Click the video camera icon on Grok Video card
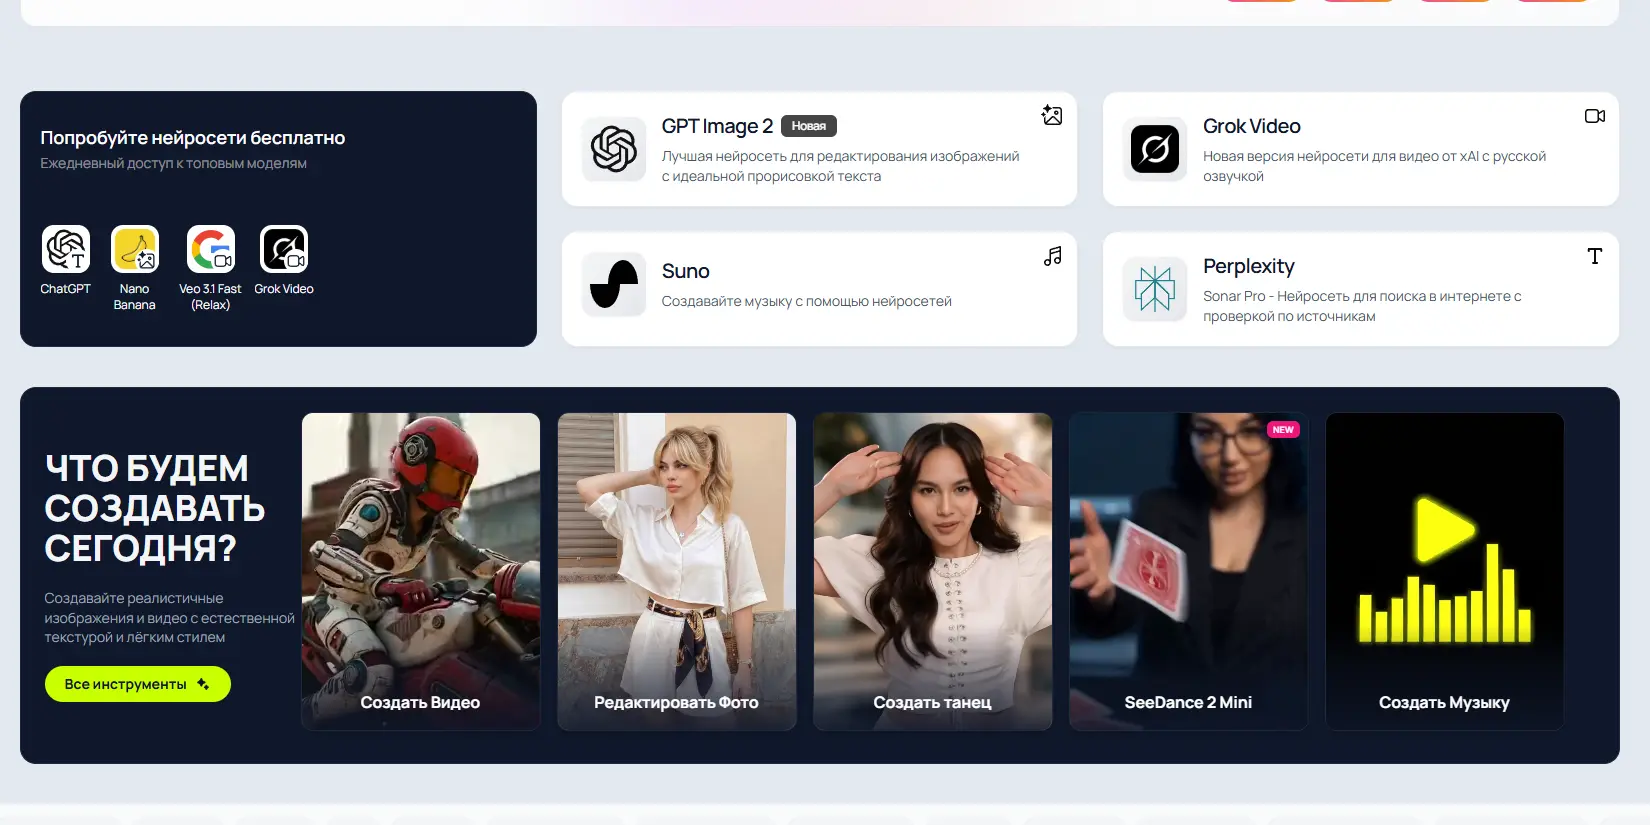The width and height of the screenshot is (1650, 825). coord(1595,116)
